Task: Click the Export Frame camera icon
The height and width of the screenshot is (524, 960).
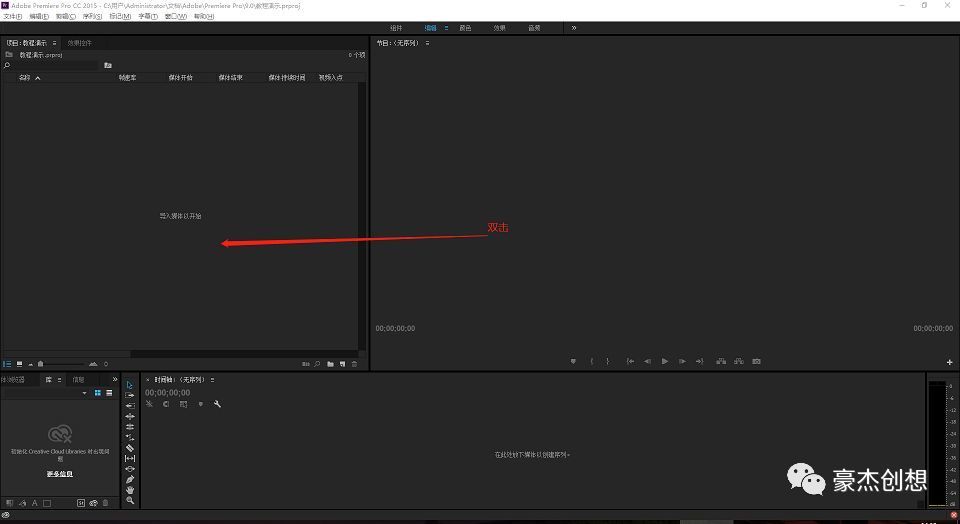Action: point(757,361)
